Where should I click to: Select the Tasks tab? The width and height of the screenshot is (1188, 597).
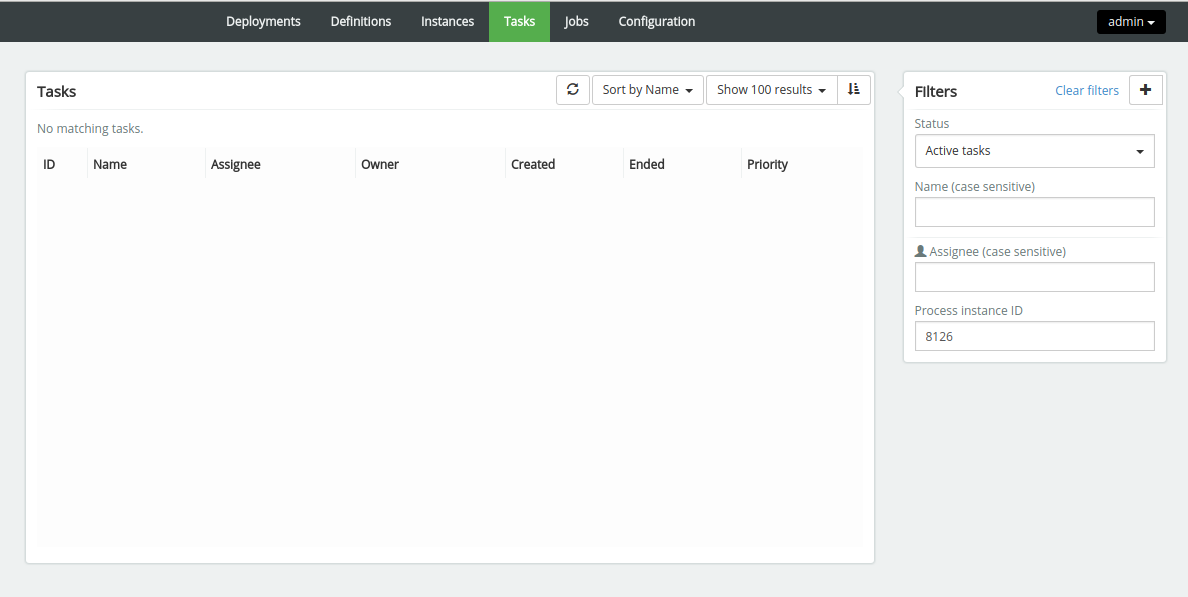point(519,21)
